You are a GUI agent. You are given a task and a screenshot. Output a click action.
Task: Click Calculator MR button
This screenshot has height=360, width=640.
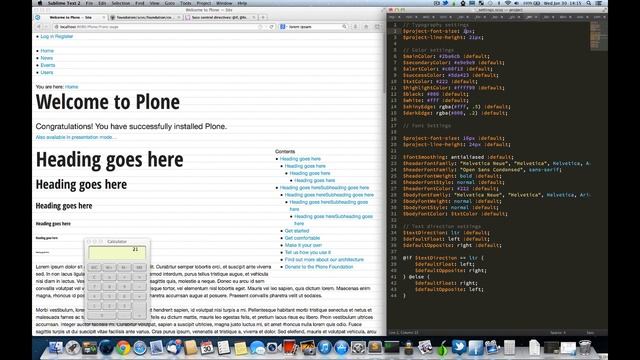139,267
